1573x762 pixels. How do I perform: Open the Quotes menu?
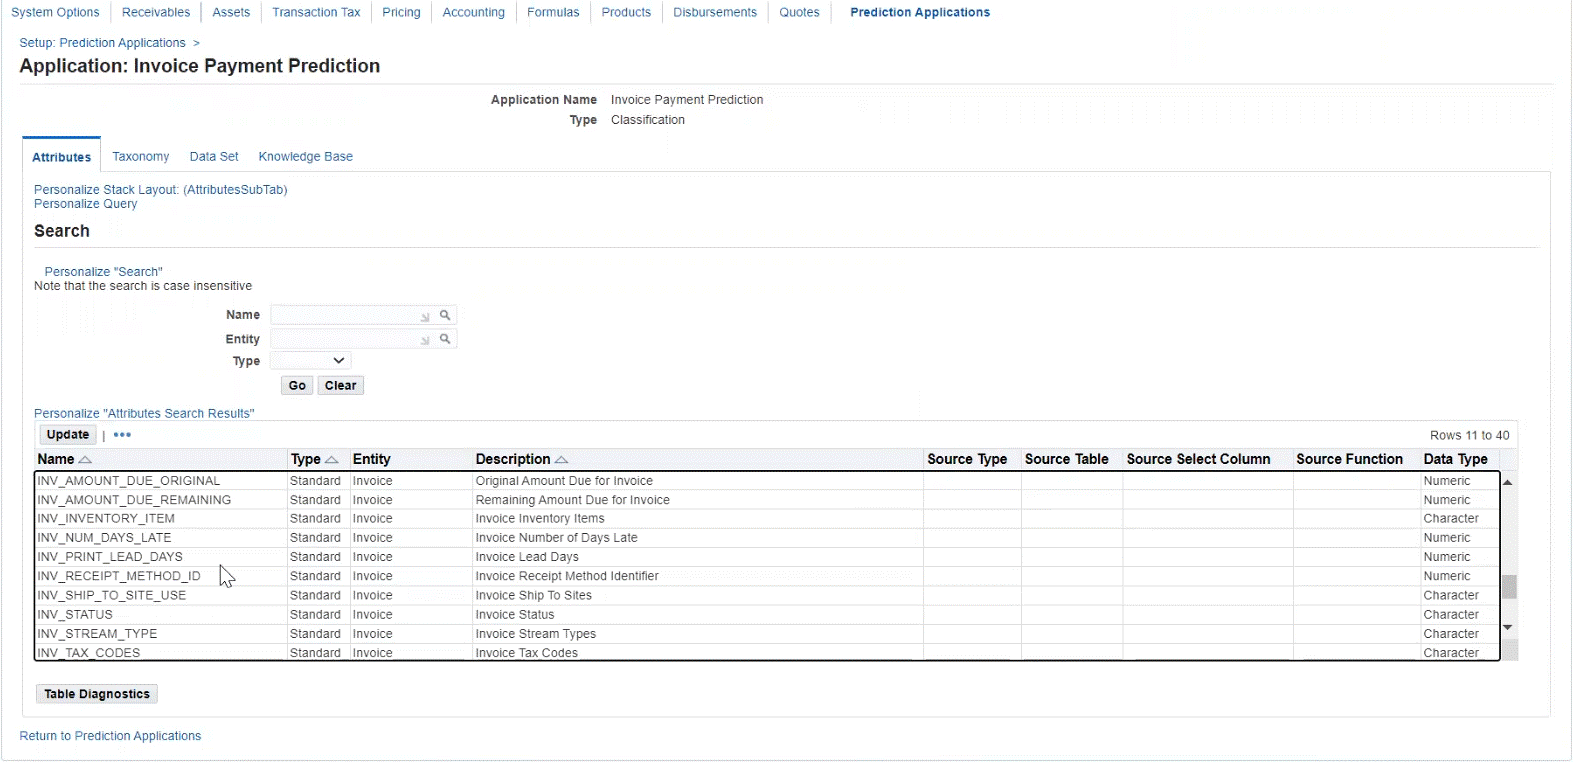click(x=799, y=12)
